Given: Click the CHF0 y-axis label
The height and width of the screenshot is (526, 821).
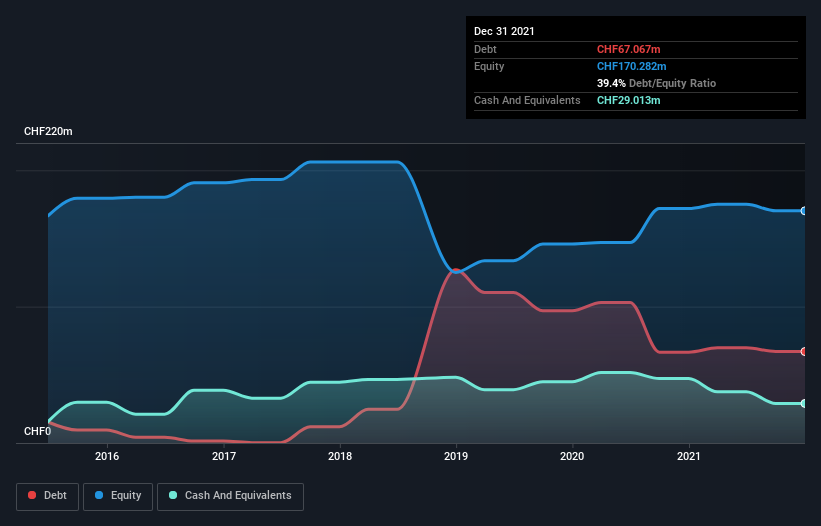Looking at the screenshot, I should tap(38, 431).
